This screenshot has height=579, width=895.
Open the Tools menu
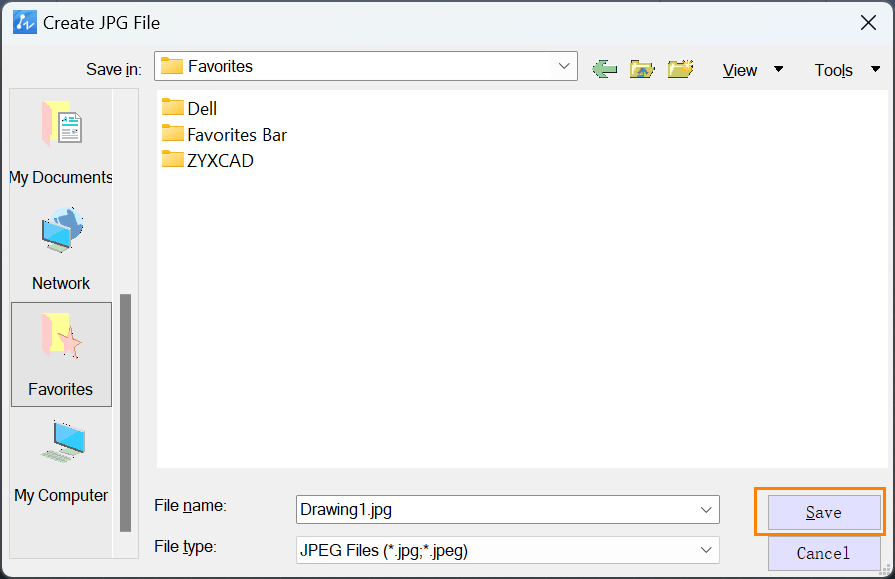coord(846,70)
